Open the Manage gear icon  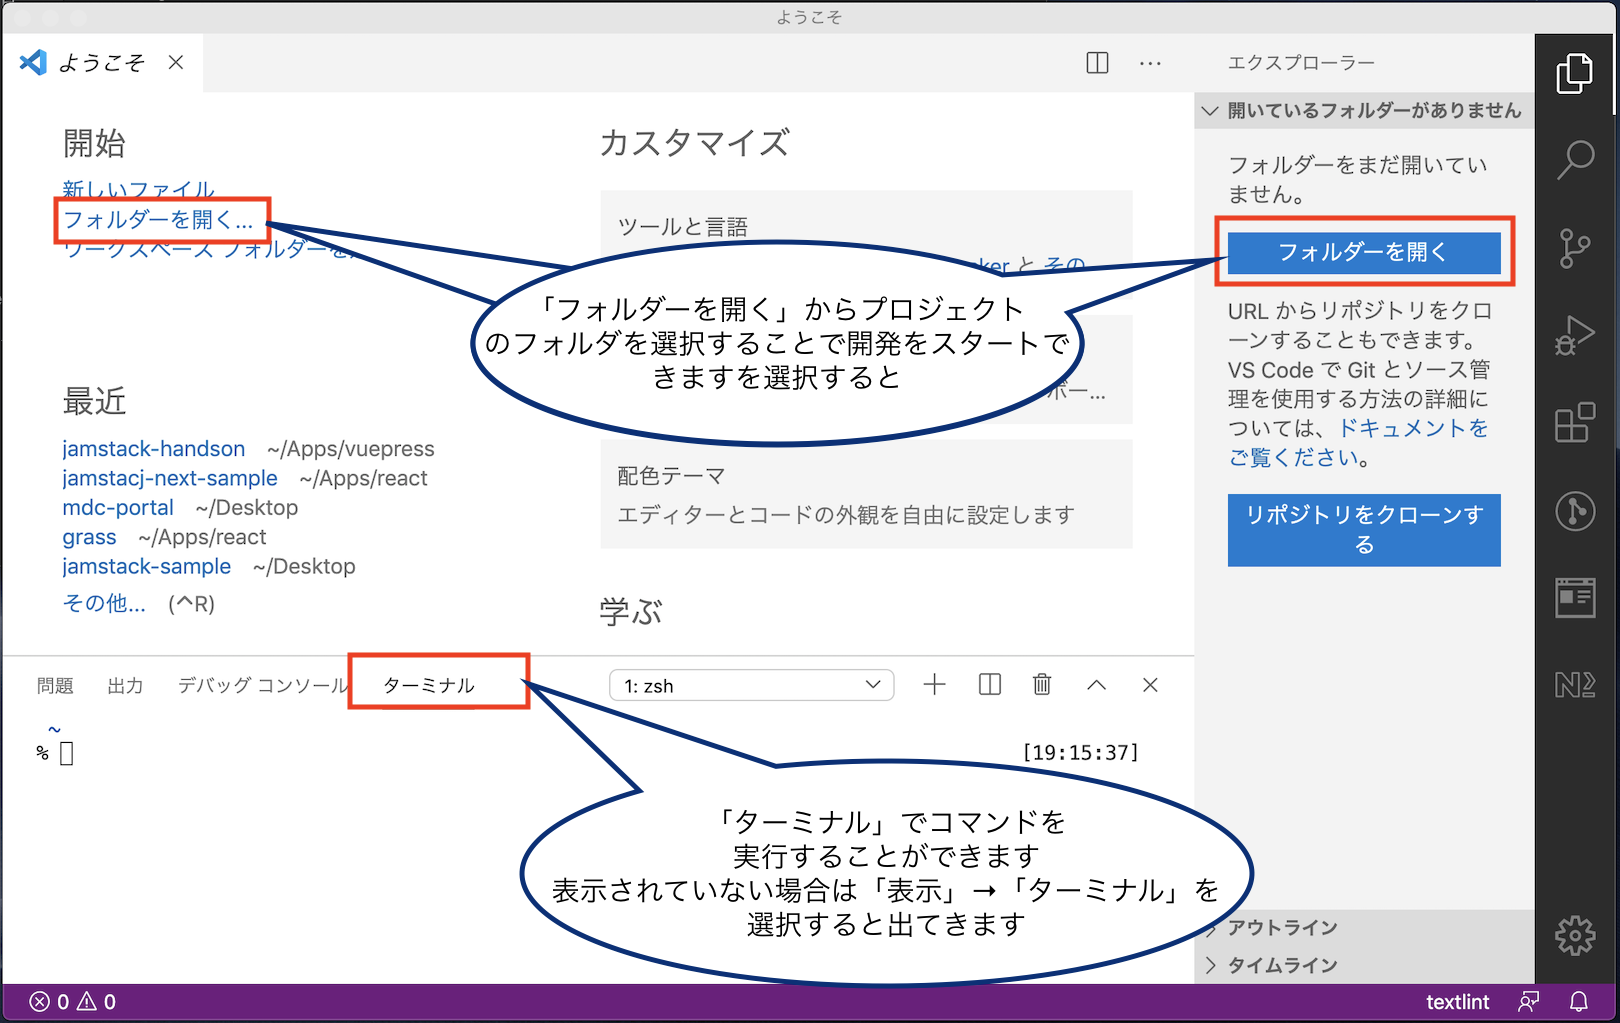click(x=1575, y=936)
